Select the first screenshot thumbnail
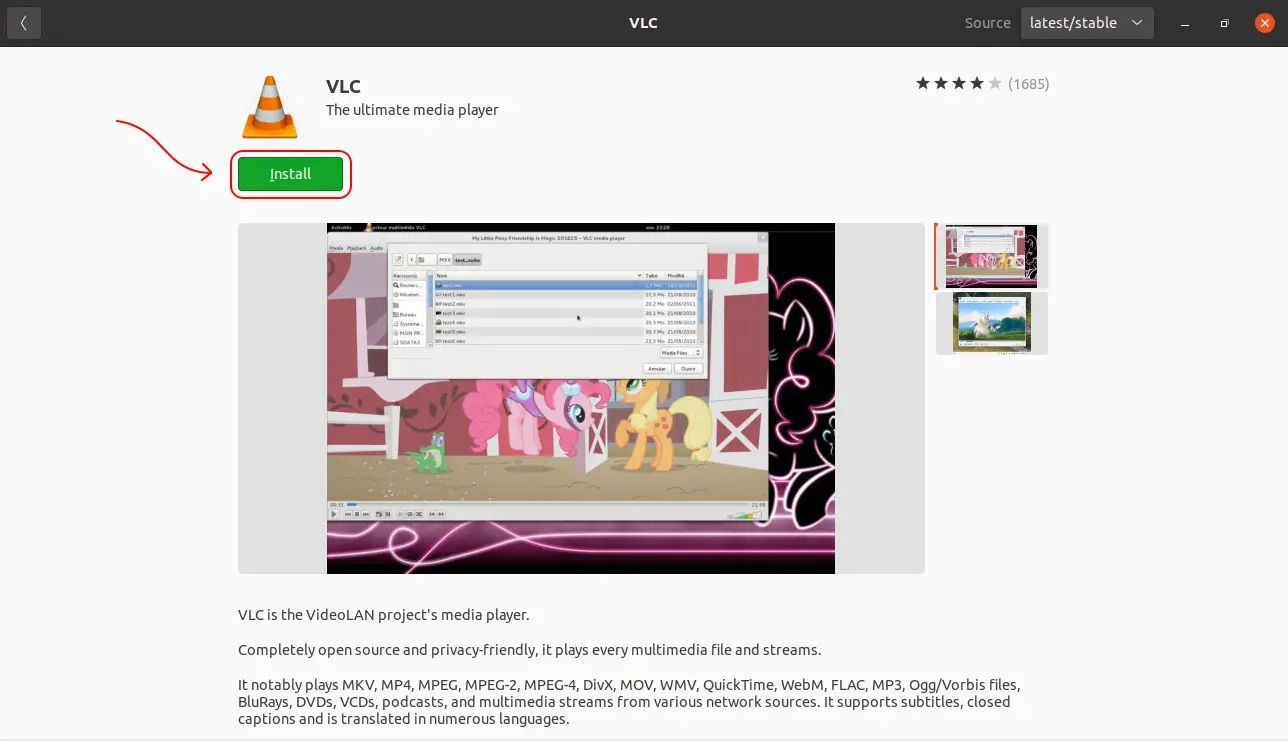1288x741 pixels. coord(991,256)
